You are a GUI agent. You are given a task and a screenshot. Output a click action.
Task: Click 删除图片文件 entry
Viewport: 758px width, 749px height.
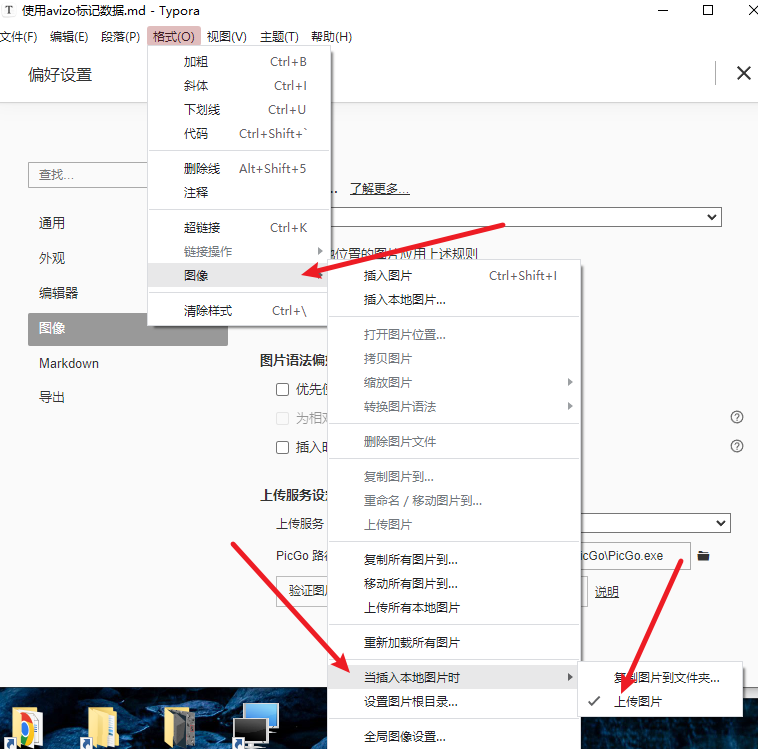click(x=454, y=441)
